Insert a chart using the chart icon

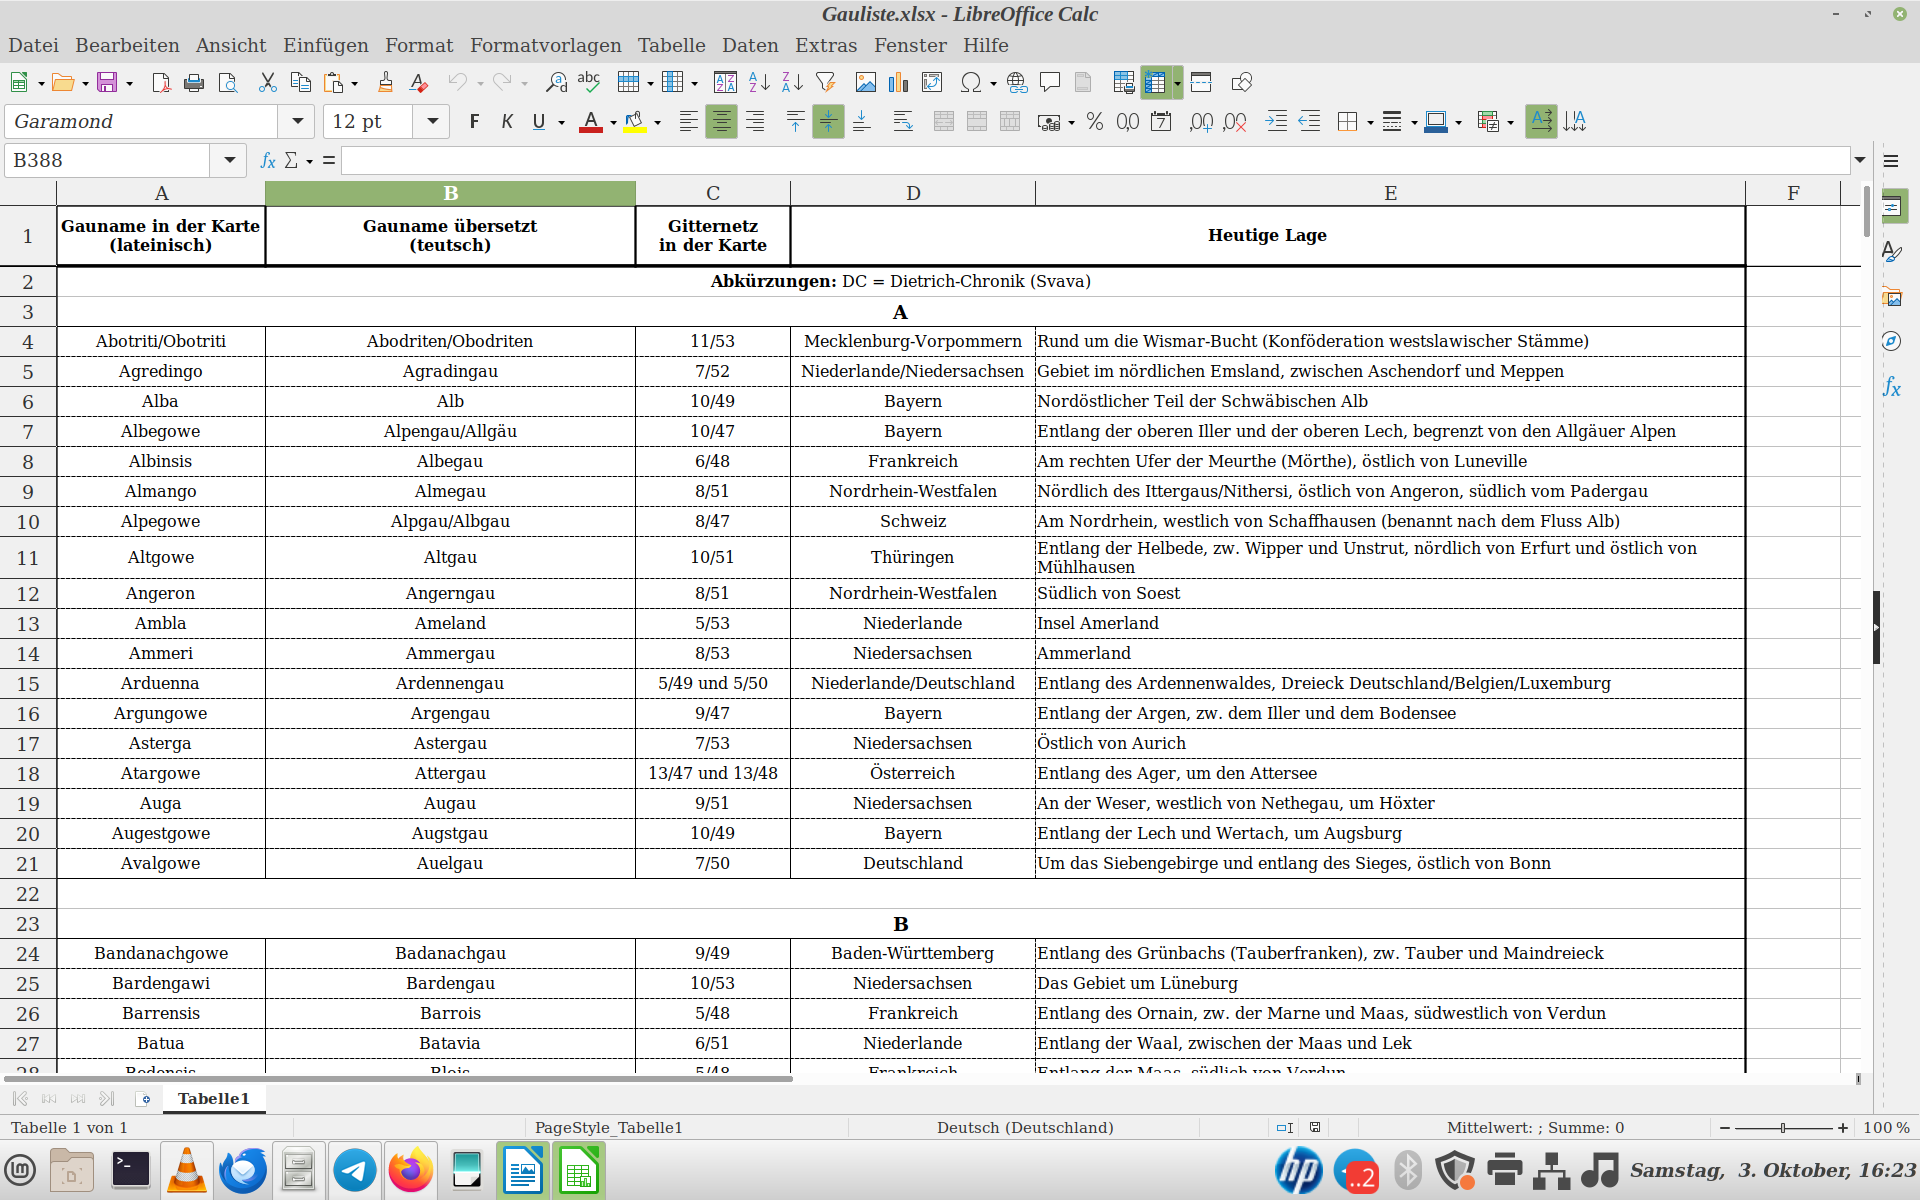(x=899, y=83)
